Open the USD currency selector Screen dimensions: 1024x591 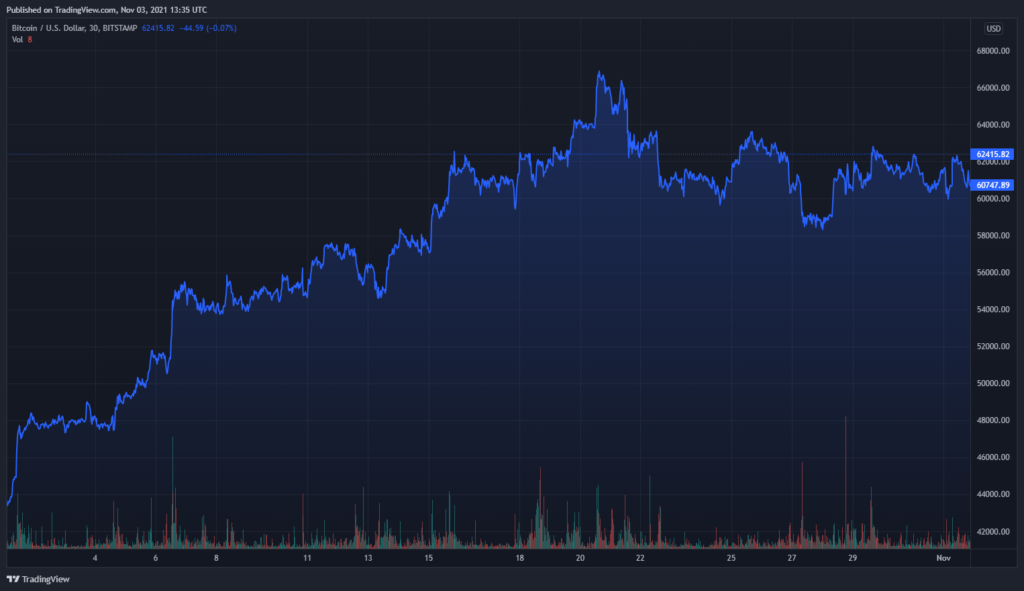click(x=993, y=29)
